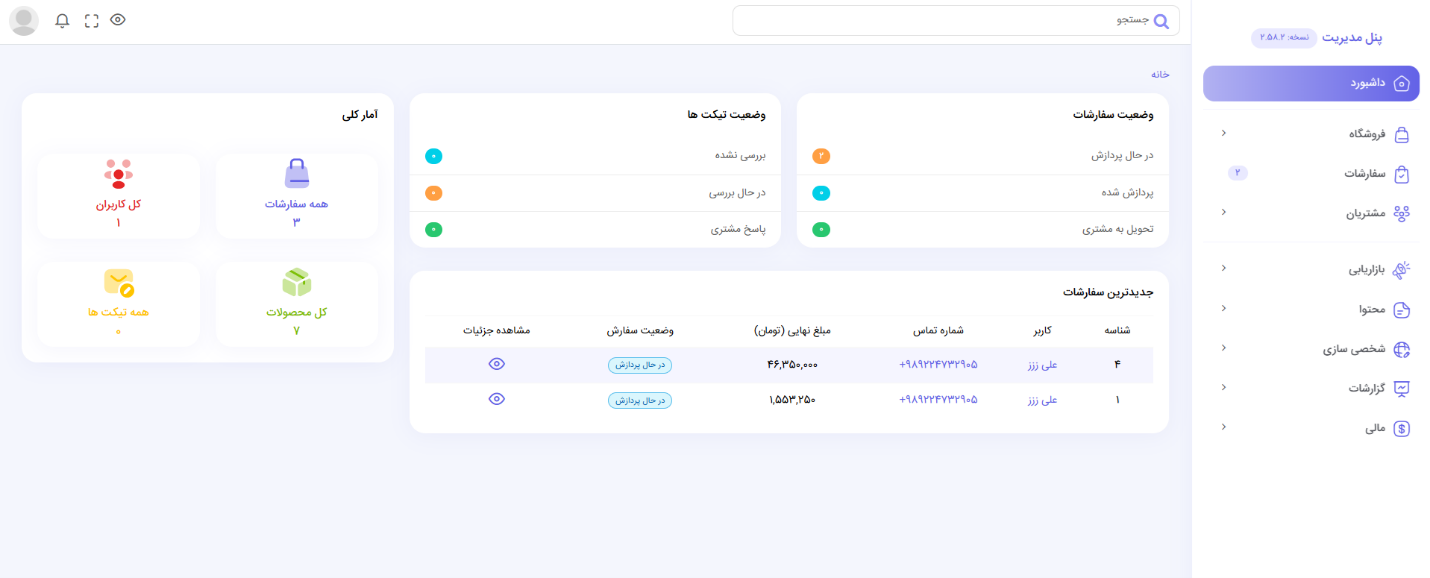Click the orange در حال پردازش count badge
The height and width of the screenshot is (578, 1430).
point(821,156)
